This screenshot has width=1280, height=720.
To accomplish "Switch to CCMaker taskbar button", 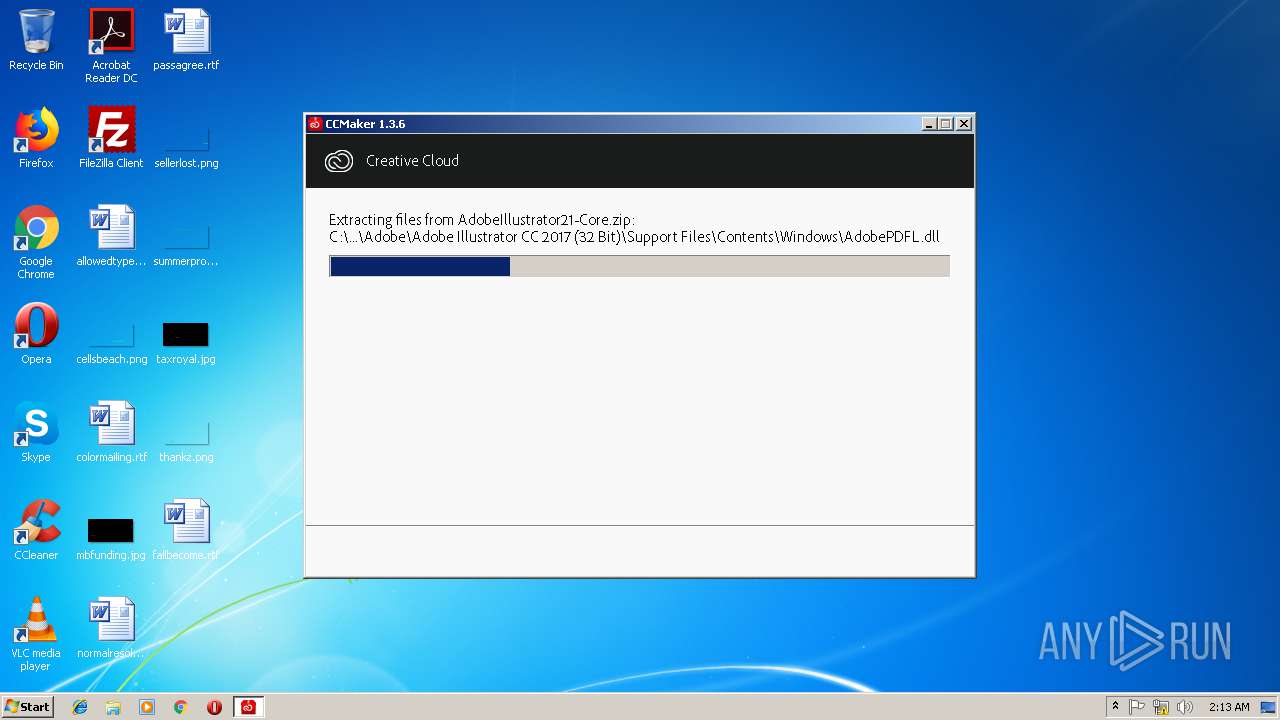I will (x=248, y=707).
